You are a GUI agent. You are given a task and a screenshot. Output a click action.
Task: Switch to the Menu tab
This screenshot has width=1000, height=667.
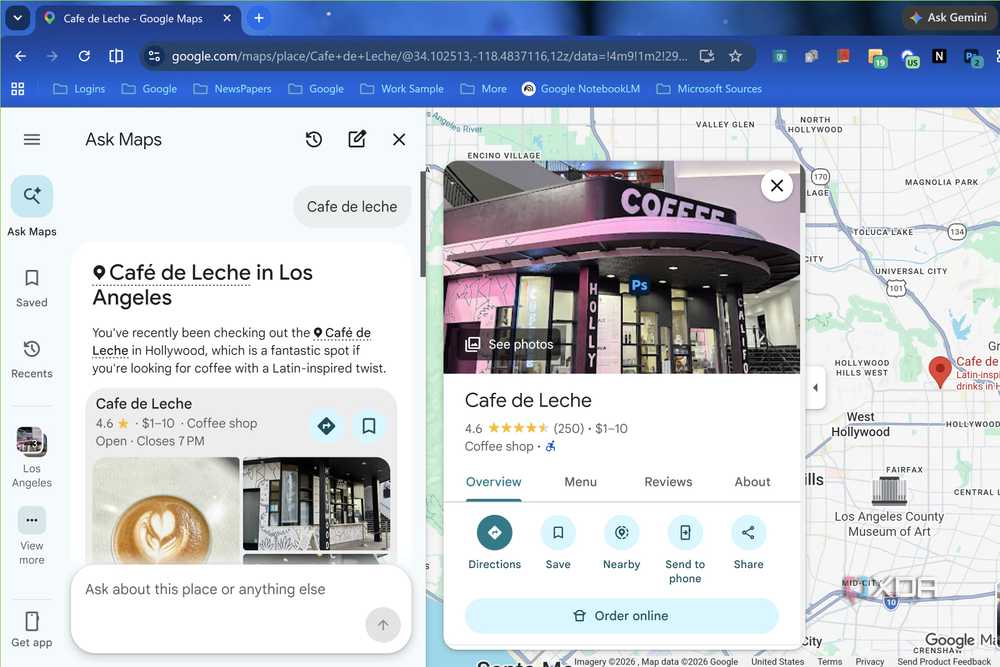[x=580, y=482]
